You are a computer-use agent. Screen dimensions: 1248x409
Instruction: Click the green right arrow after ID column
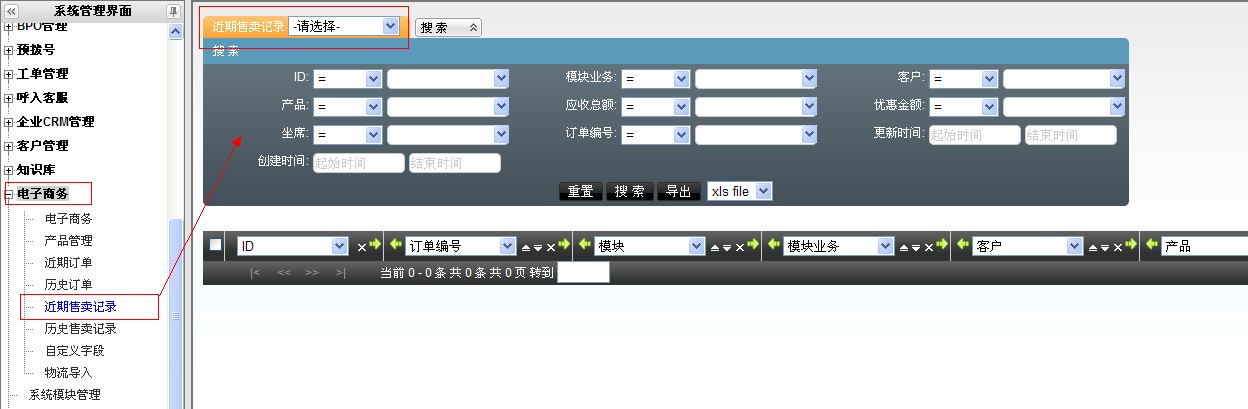[x=374, y=245]
